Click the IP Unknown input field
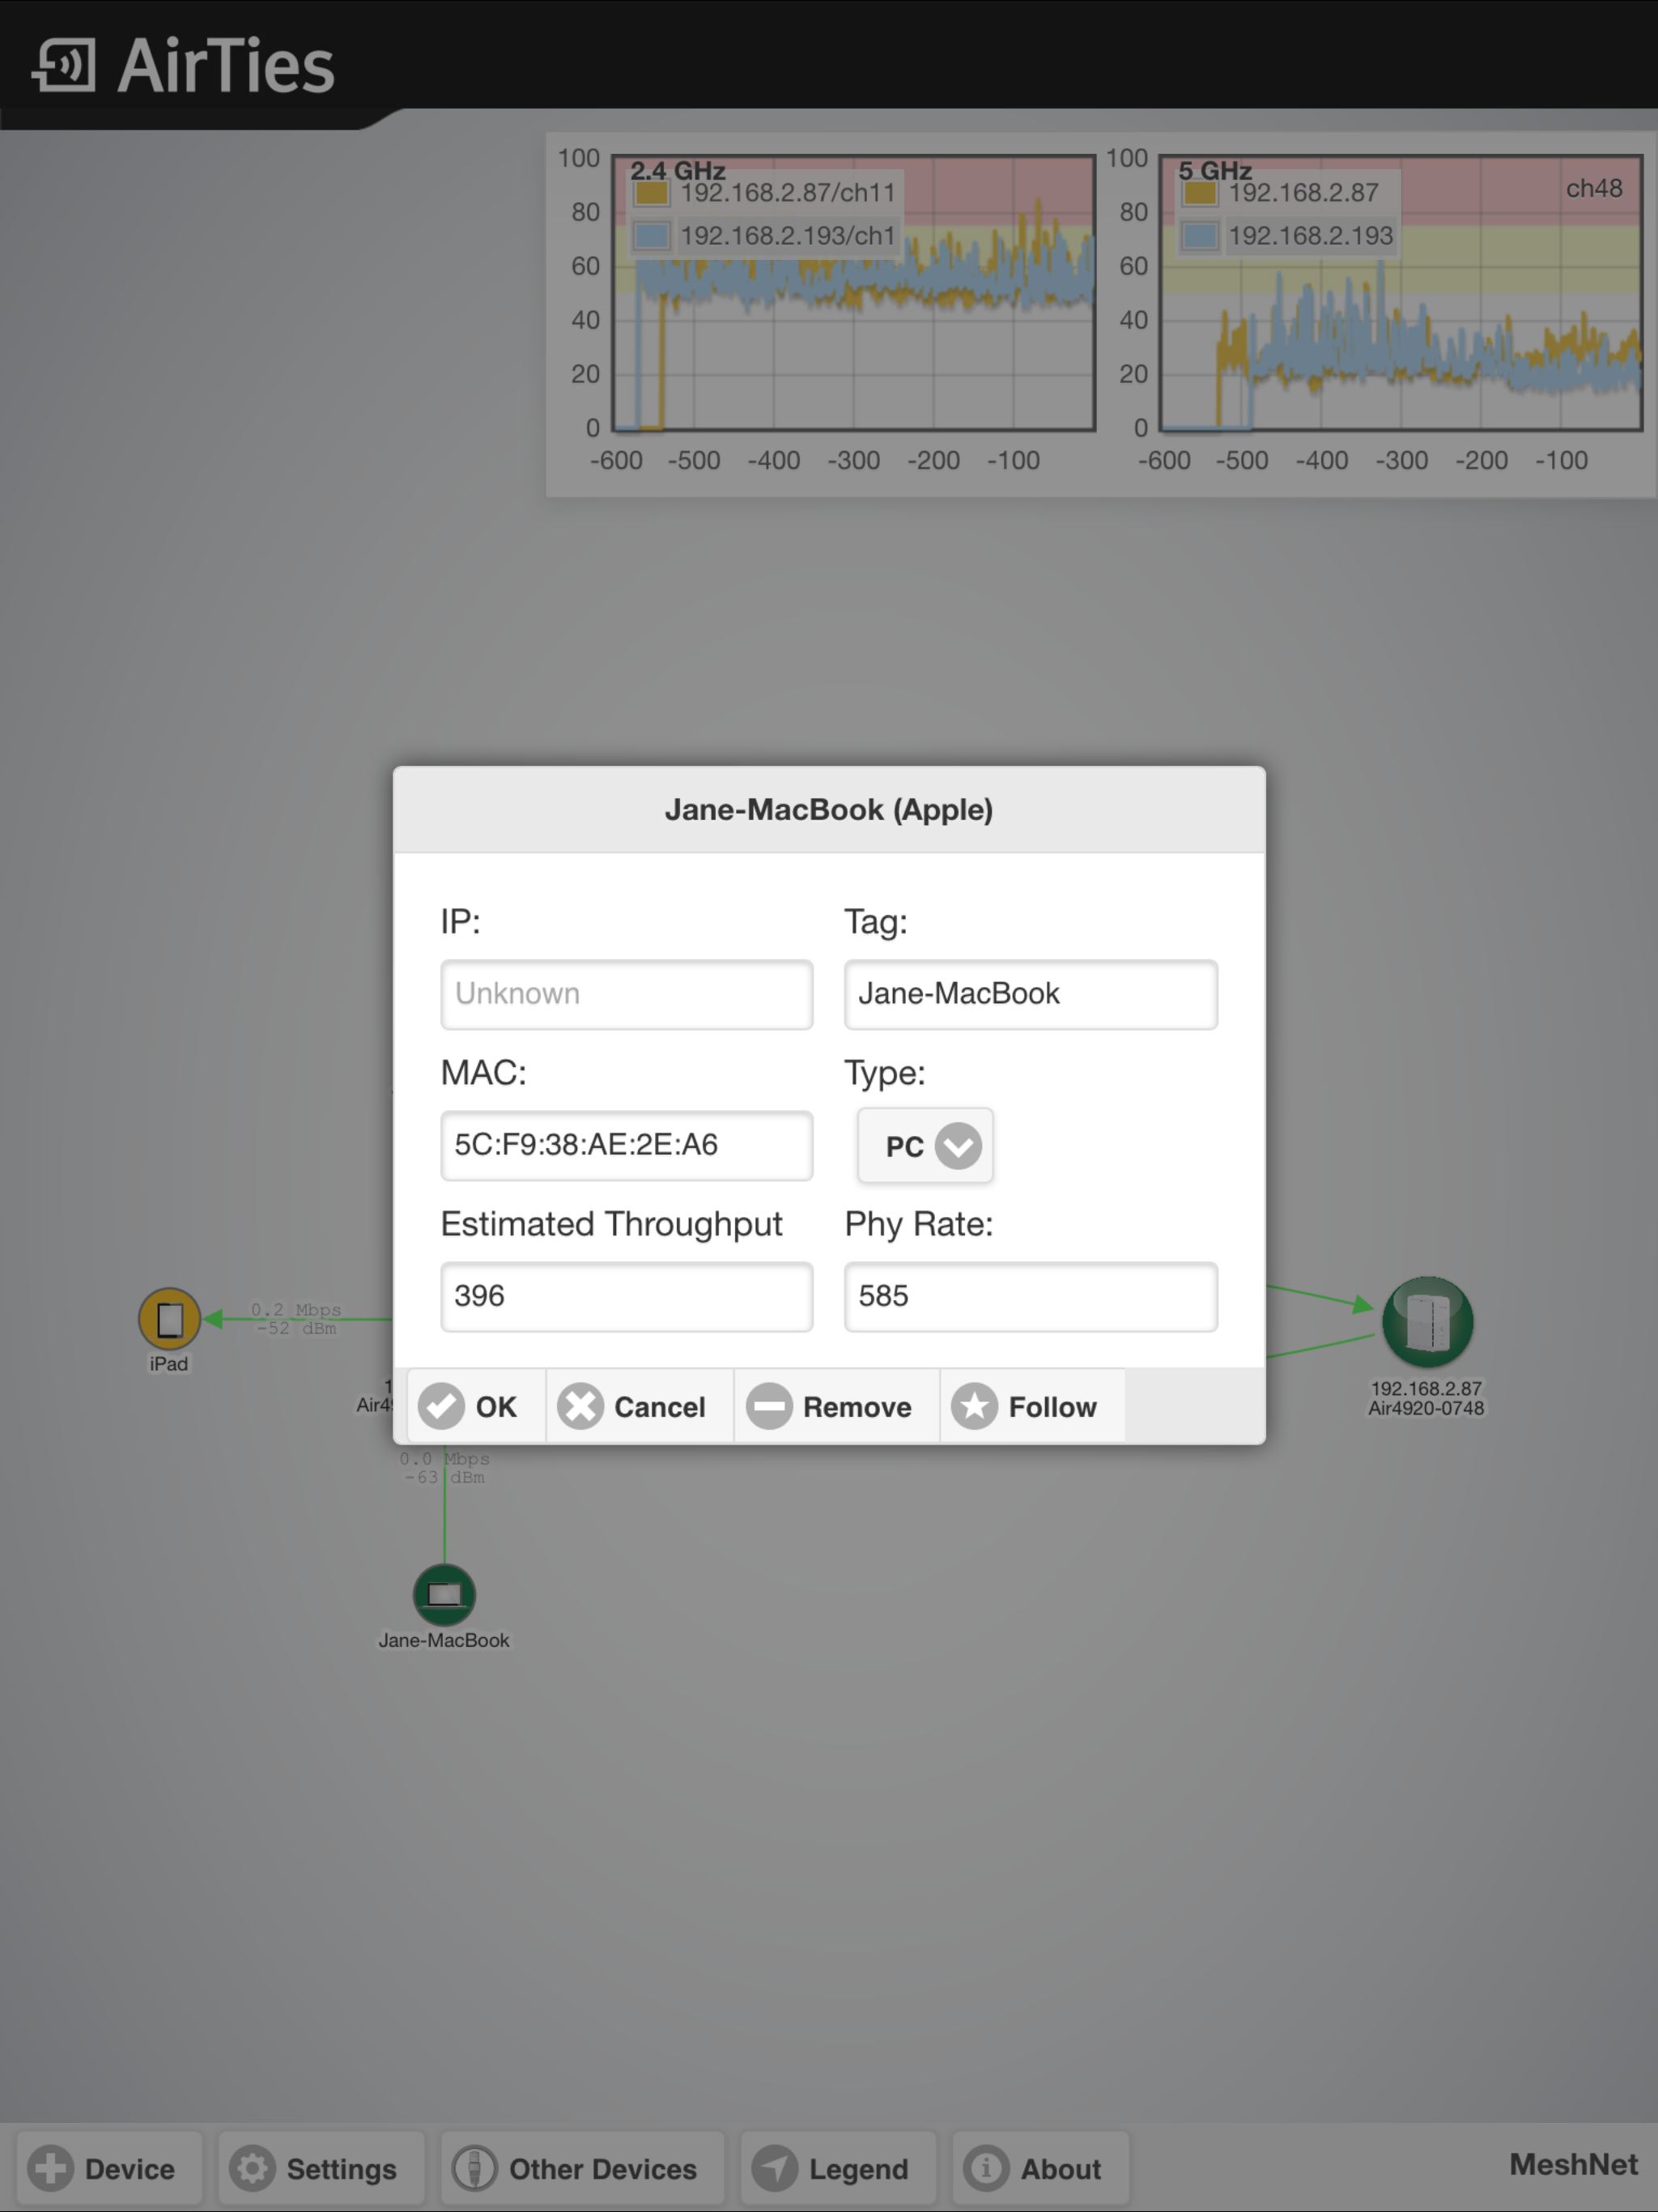 (627, 994)
